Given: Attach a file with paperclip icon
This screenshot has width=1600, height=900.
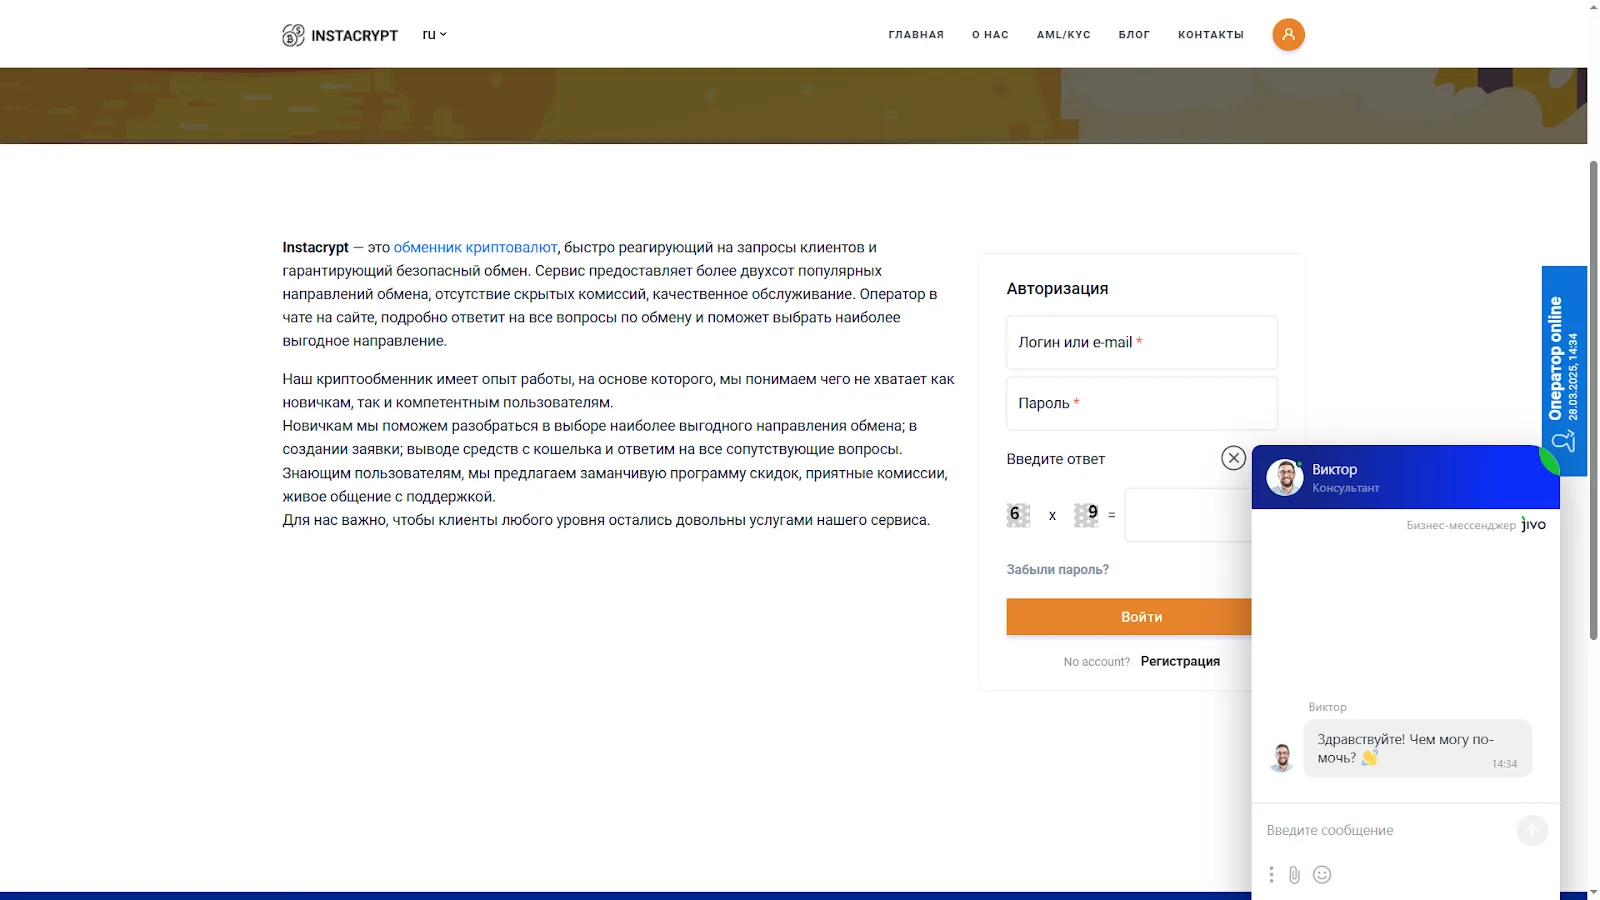Looking at the screenshot, I should click(x=1294, y=875).
